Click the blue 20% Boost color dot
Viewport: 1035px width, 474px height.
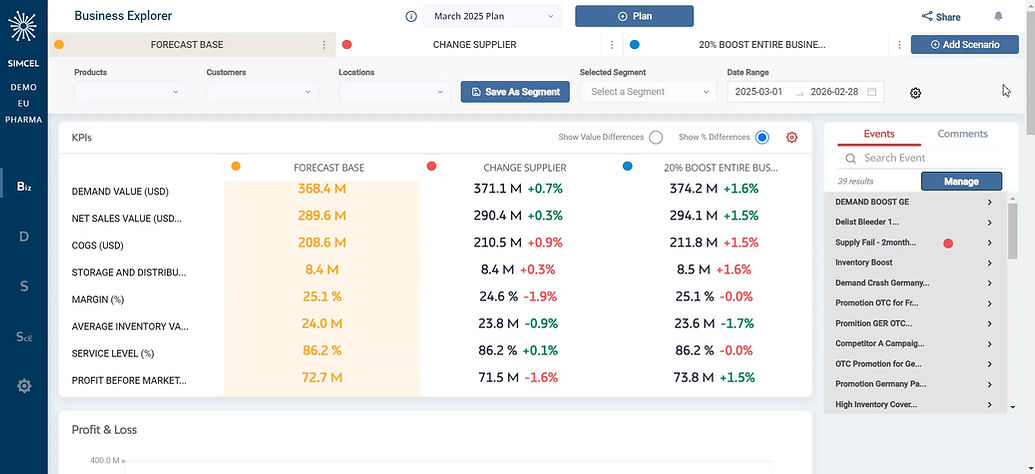pyautogui.click(x=634, y=45)
